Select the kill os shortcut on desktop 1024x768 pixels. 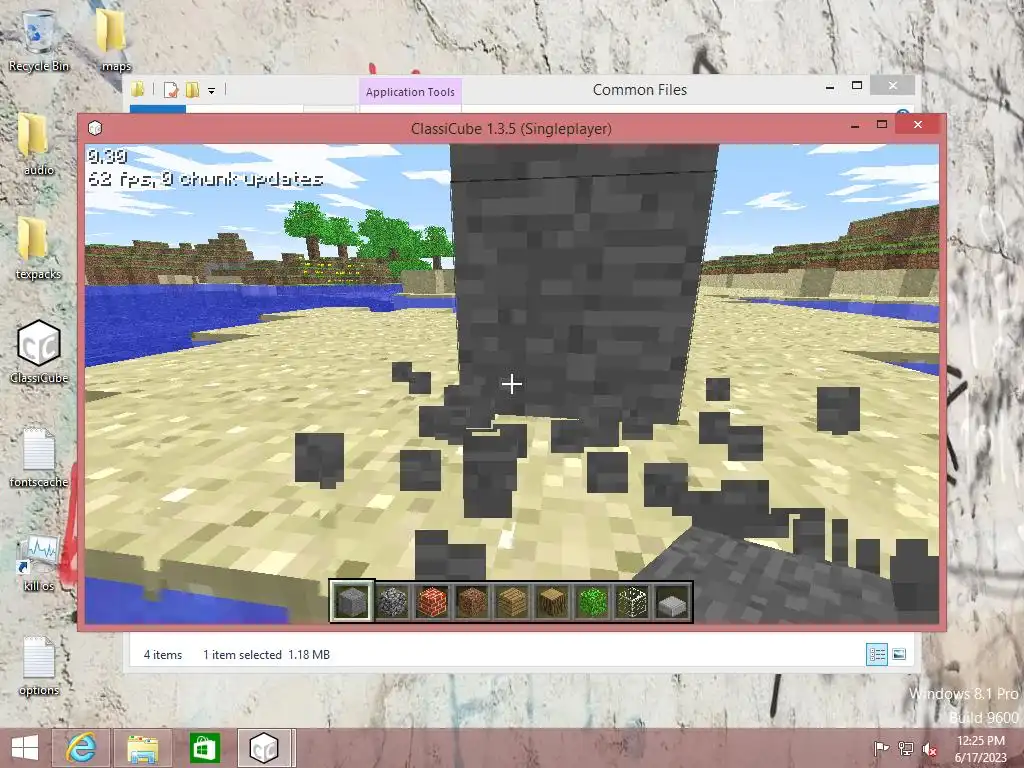tap(39, 562)
